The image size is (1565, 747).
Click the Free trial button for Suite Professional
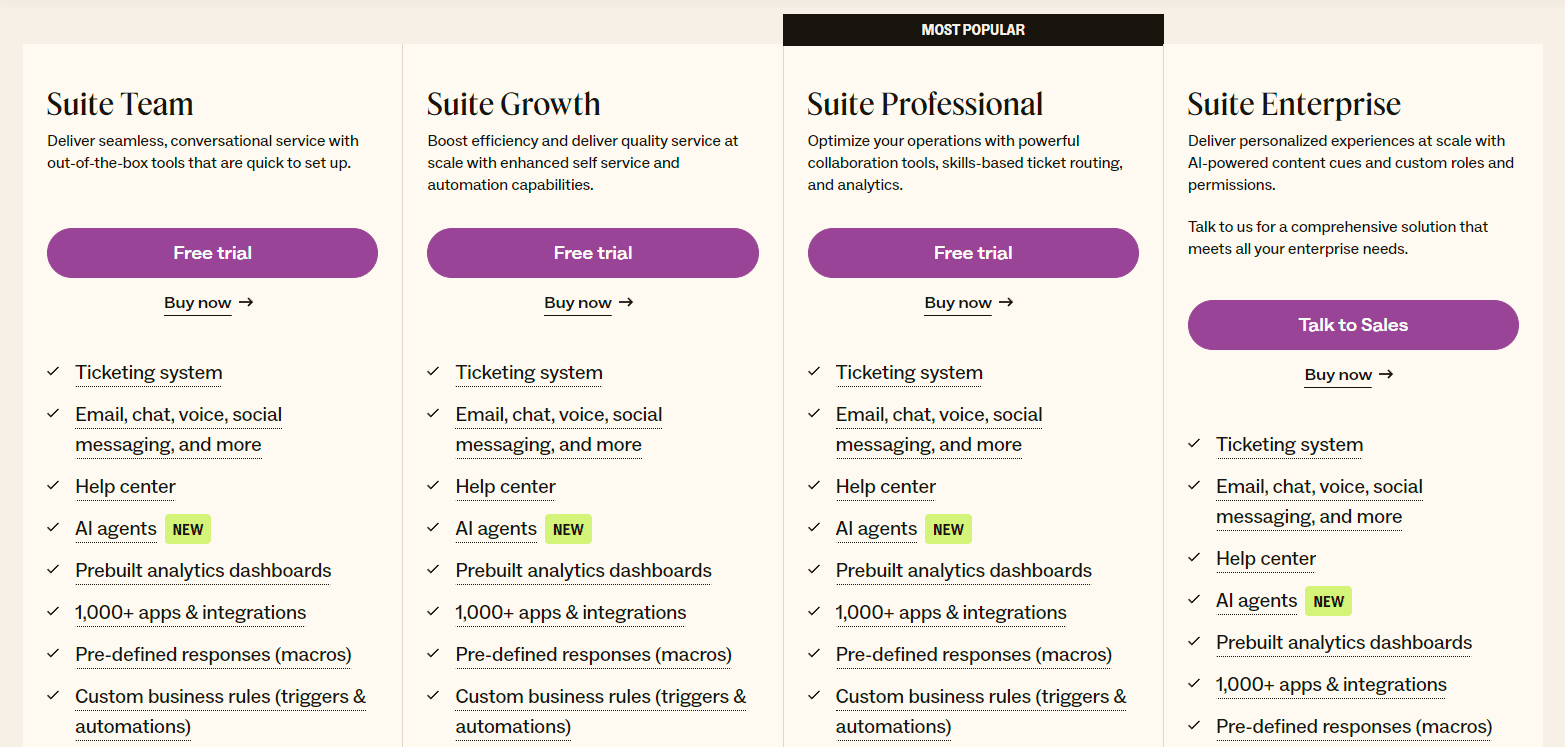pyautogui.click(x=973, y=253)
